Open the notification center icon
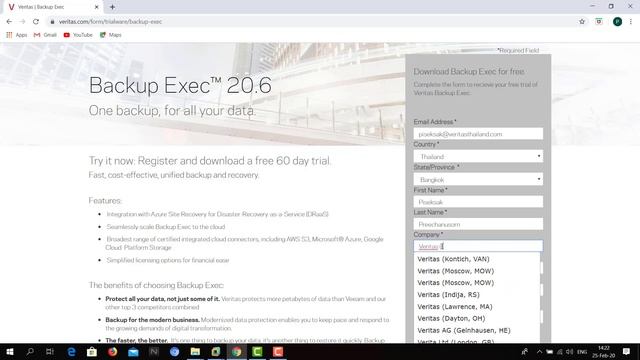 pos(626,351)
